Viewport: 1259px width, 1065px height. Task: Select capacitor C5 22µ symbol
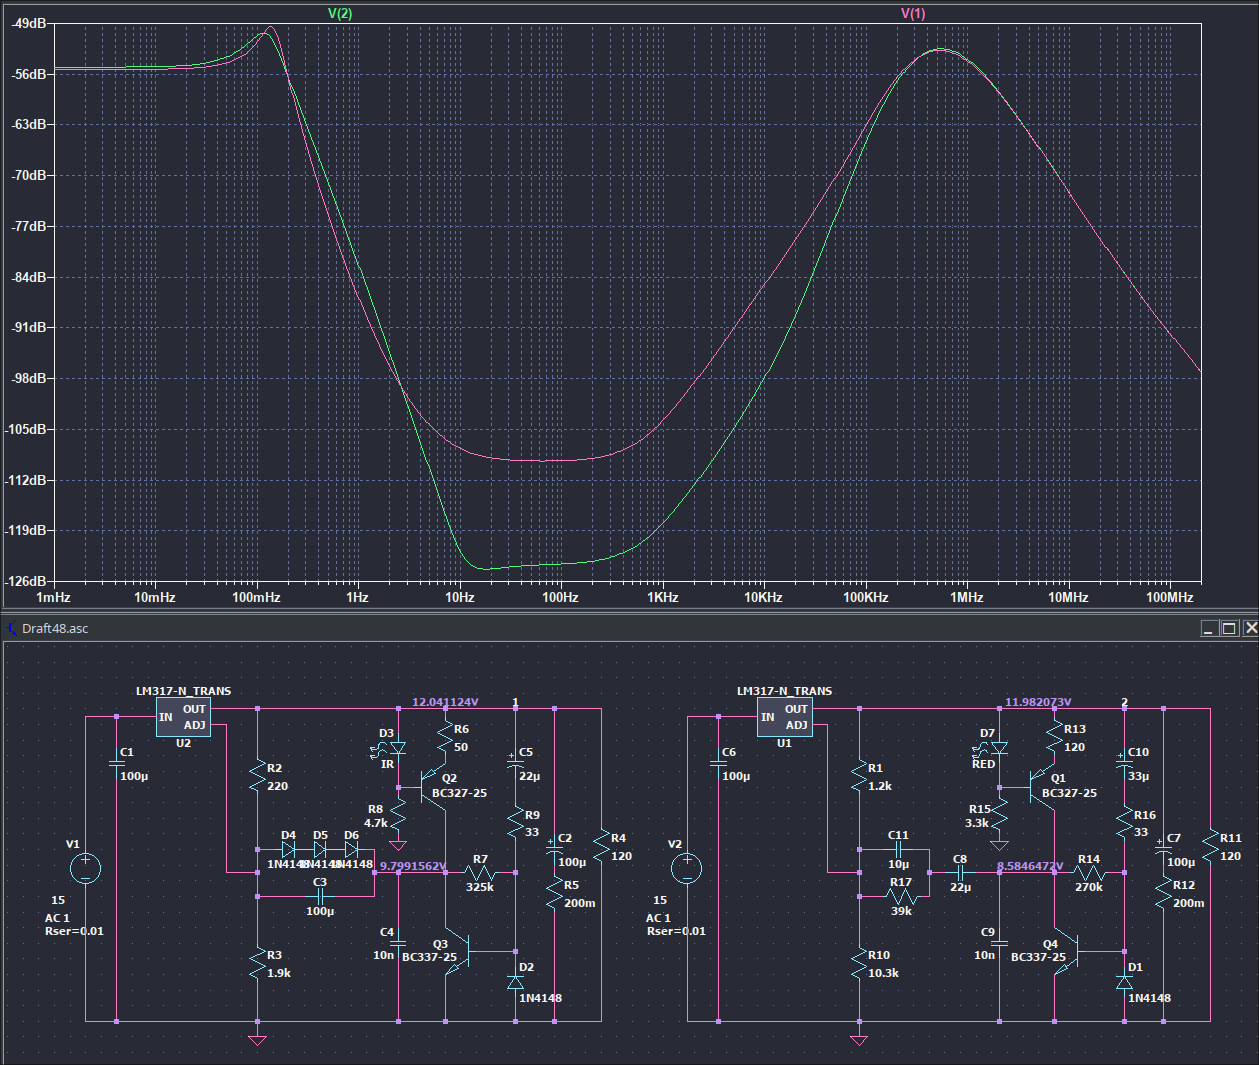click(516, 763)
